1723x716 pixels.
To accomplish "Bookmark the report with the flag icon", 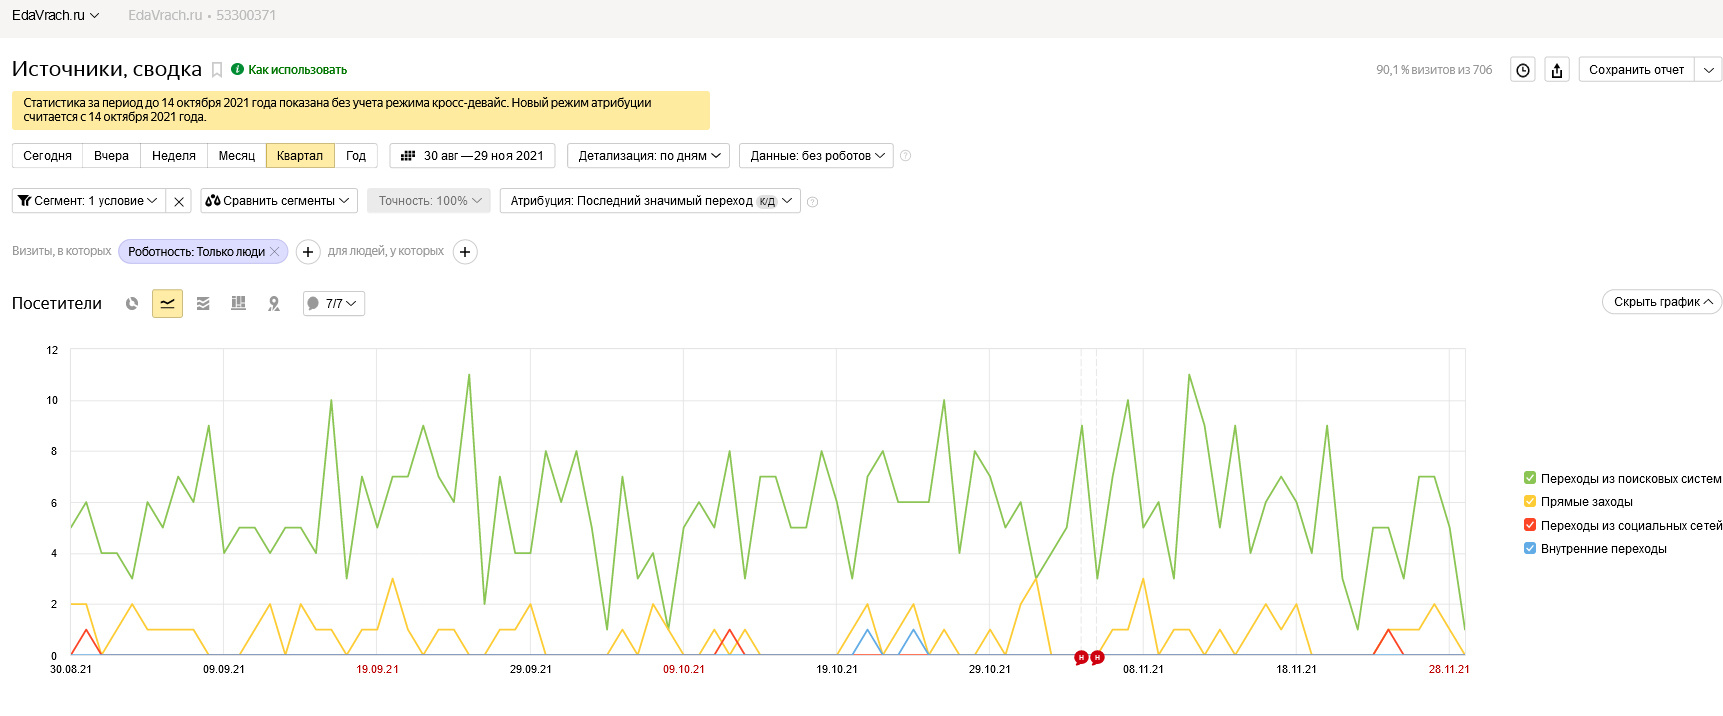I will pos(217,70).
